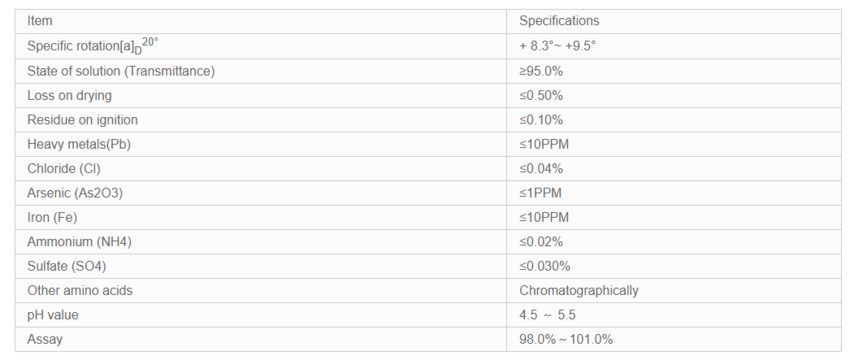This screenshot has width=859, height=360.
Task: Click the "Specifications" column header cell
Action: 674,21
